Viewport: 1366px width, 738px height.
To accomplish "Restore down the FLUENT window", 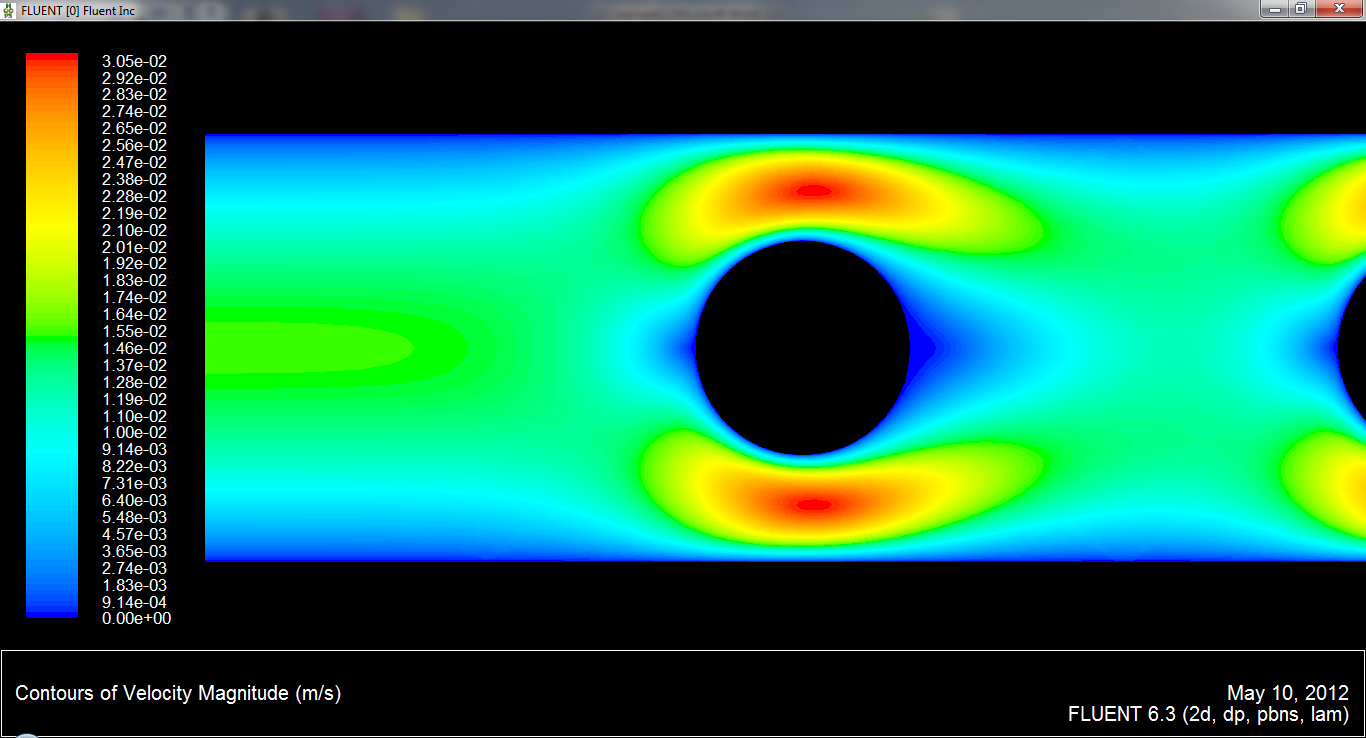I will click(x=1299, y=8).
